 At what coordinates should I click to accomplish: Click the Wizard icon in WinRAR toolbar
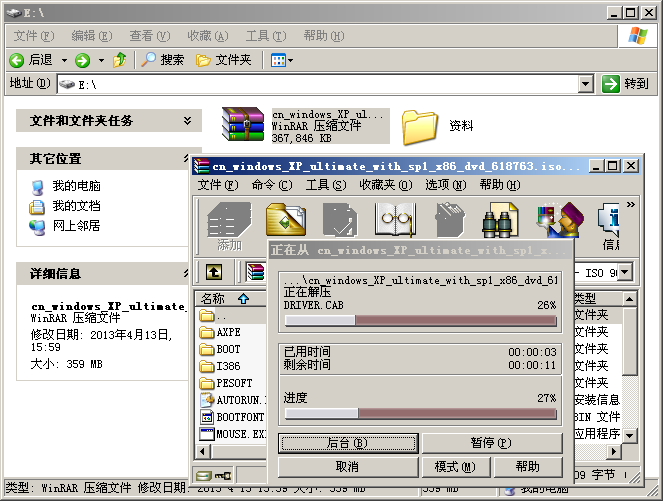560,220
